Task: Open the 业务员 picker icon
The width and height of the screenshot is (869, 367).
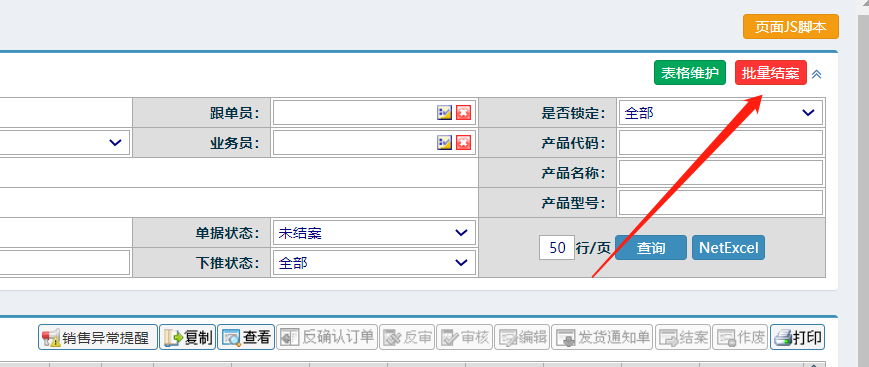Action: pyautogui.click(x=444, y=143)
